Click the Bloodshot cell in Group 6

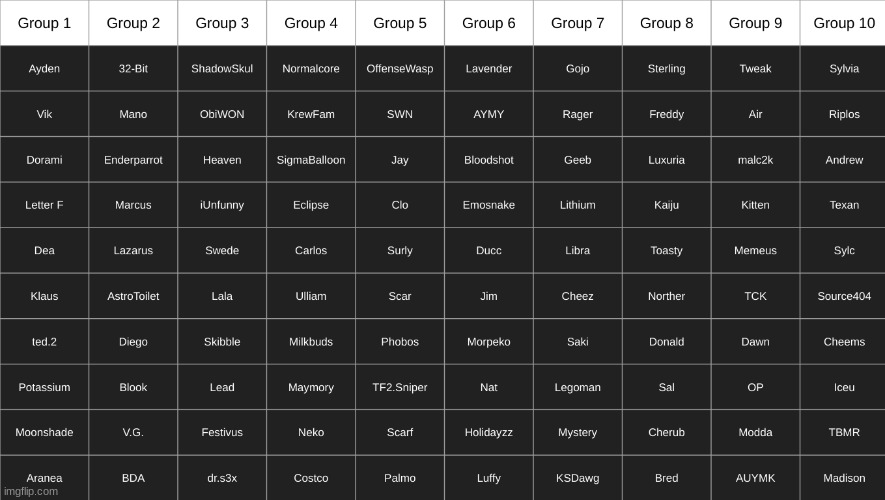point(489,160)
